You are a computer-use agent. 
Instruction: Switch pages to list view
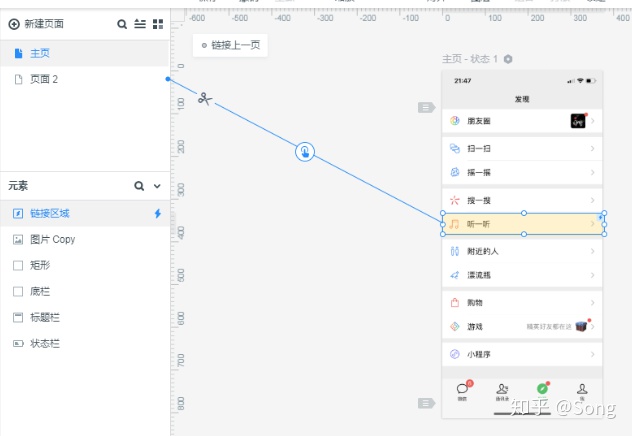click(140, 24)
